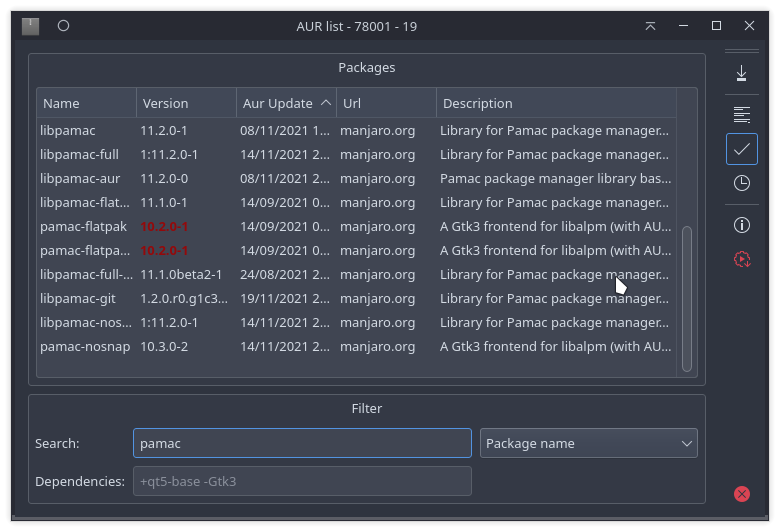Click the 24/08/2021 update date cell
The height and width of the screenshot is (532, 780).
click(x=285, y=274)
